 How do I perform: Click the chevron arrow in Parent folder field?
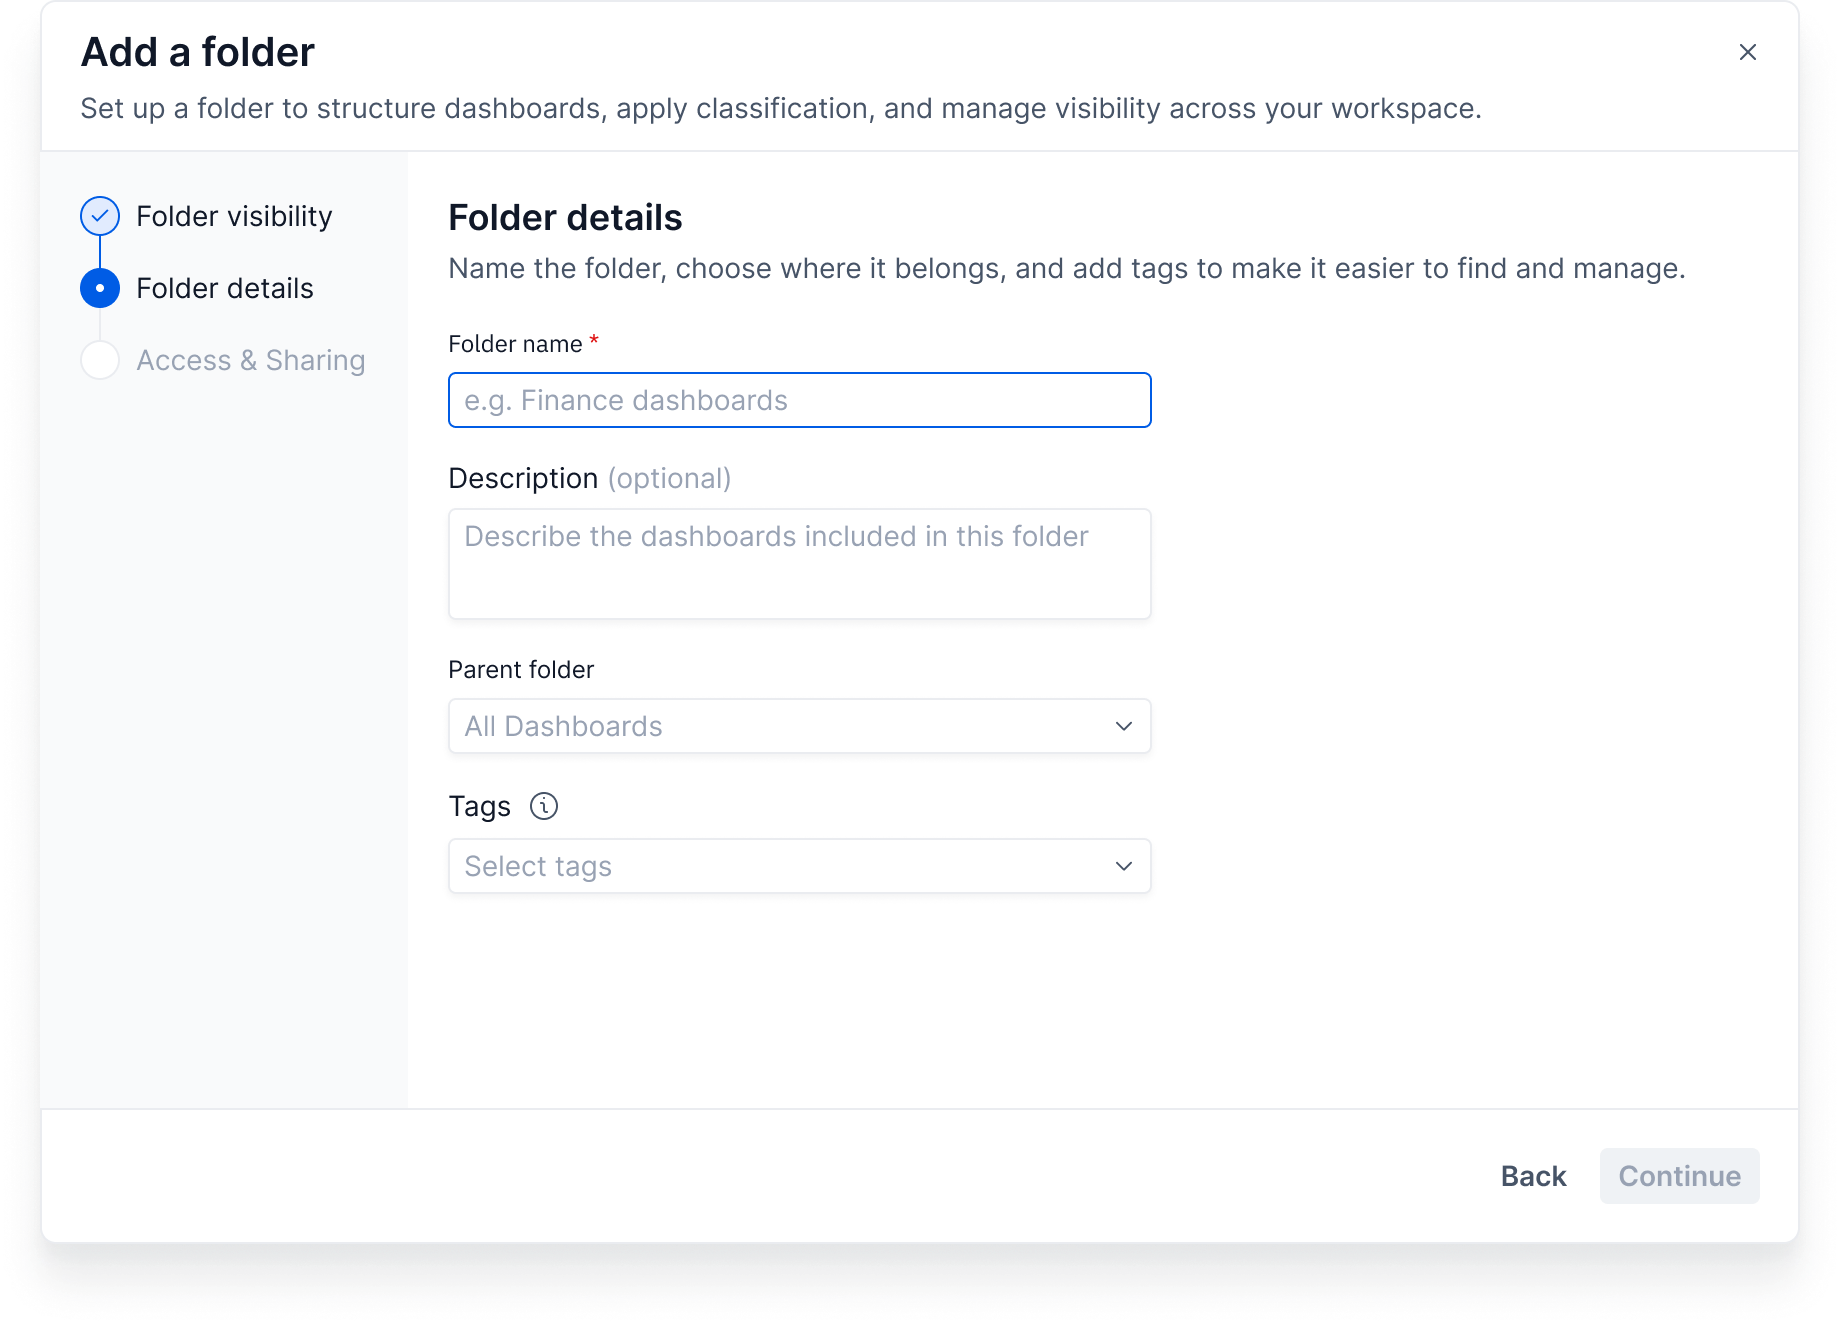1123,726
